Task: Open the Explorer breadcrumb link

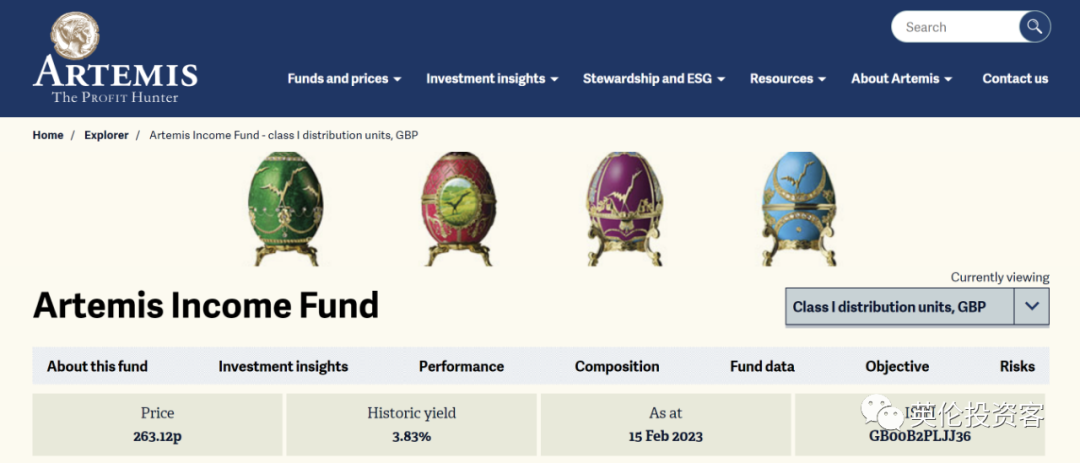Action: [x=106, y=135]
